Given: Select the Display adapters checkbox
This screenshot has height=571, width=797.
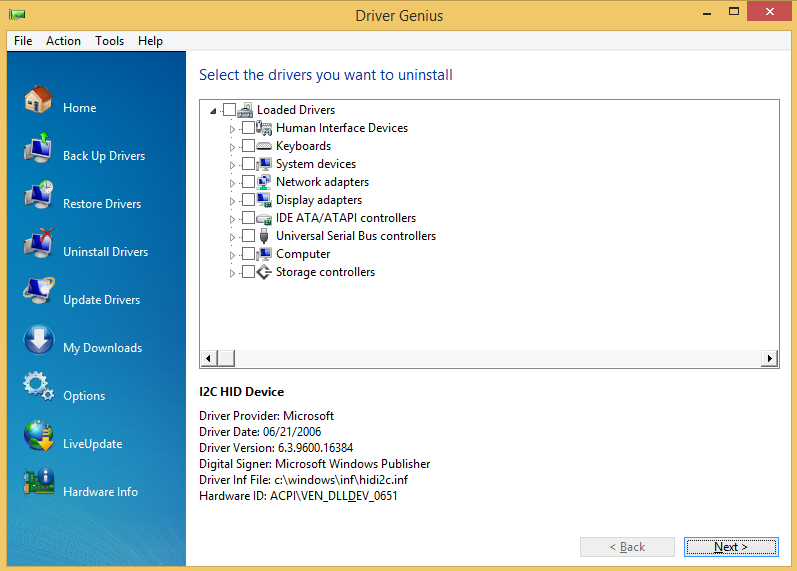Looking at the screenshot, I should tap(248, 200).
